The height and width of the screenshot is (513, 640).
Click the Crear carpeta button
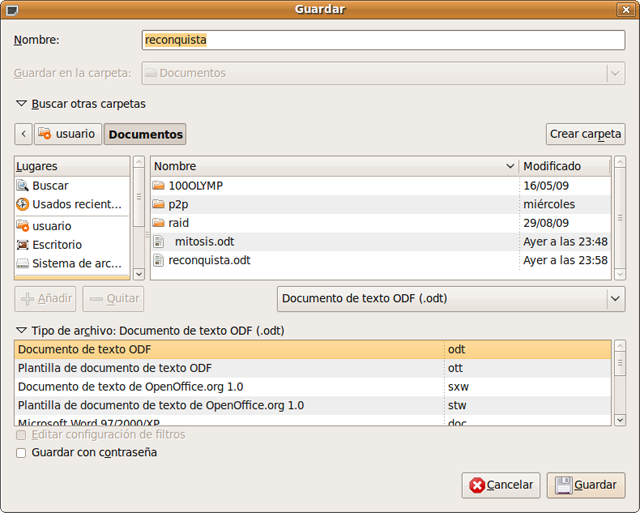585,134
